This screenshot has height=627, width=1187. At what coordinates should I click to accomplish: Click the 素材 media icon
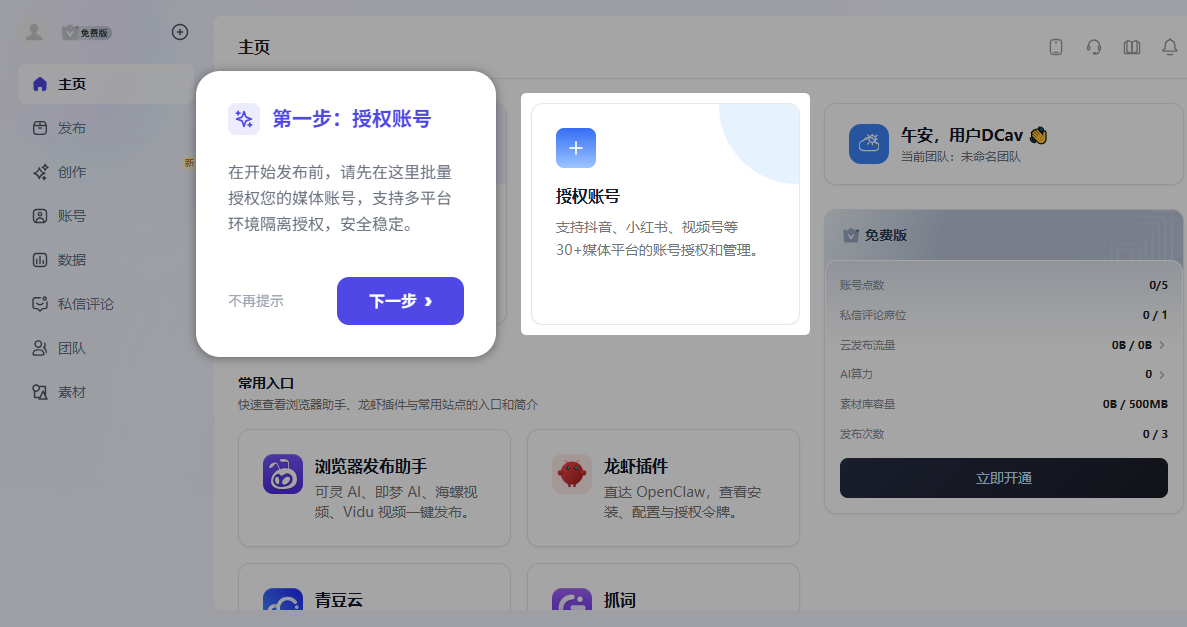tap(40, 392)
